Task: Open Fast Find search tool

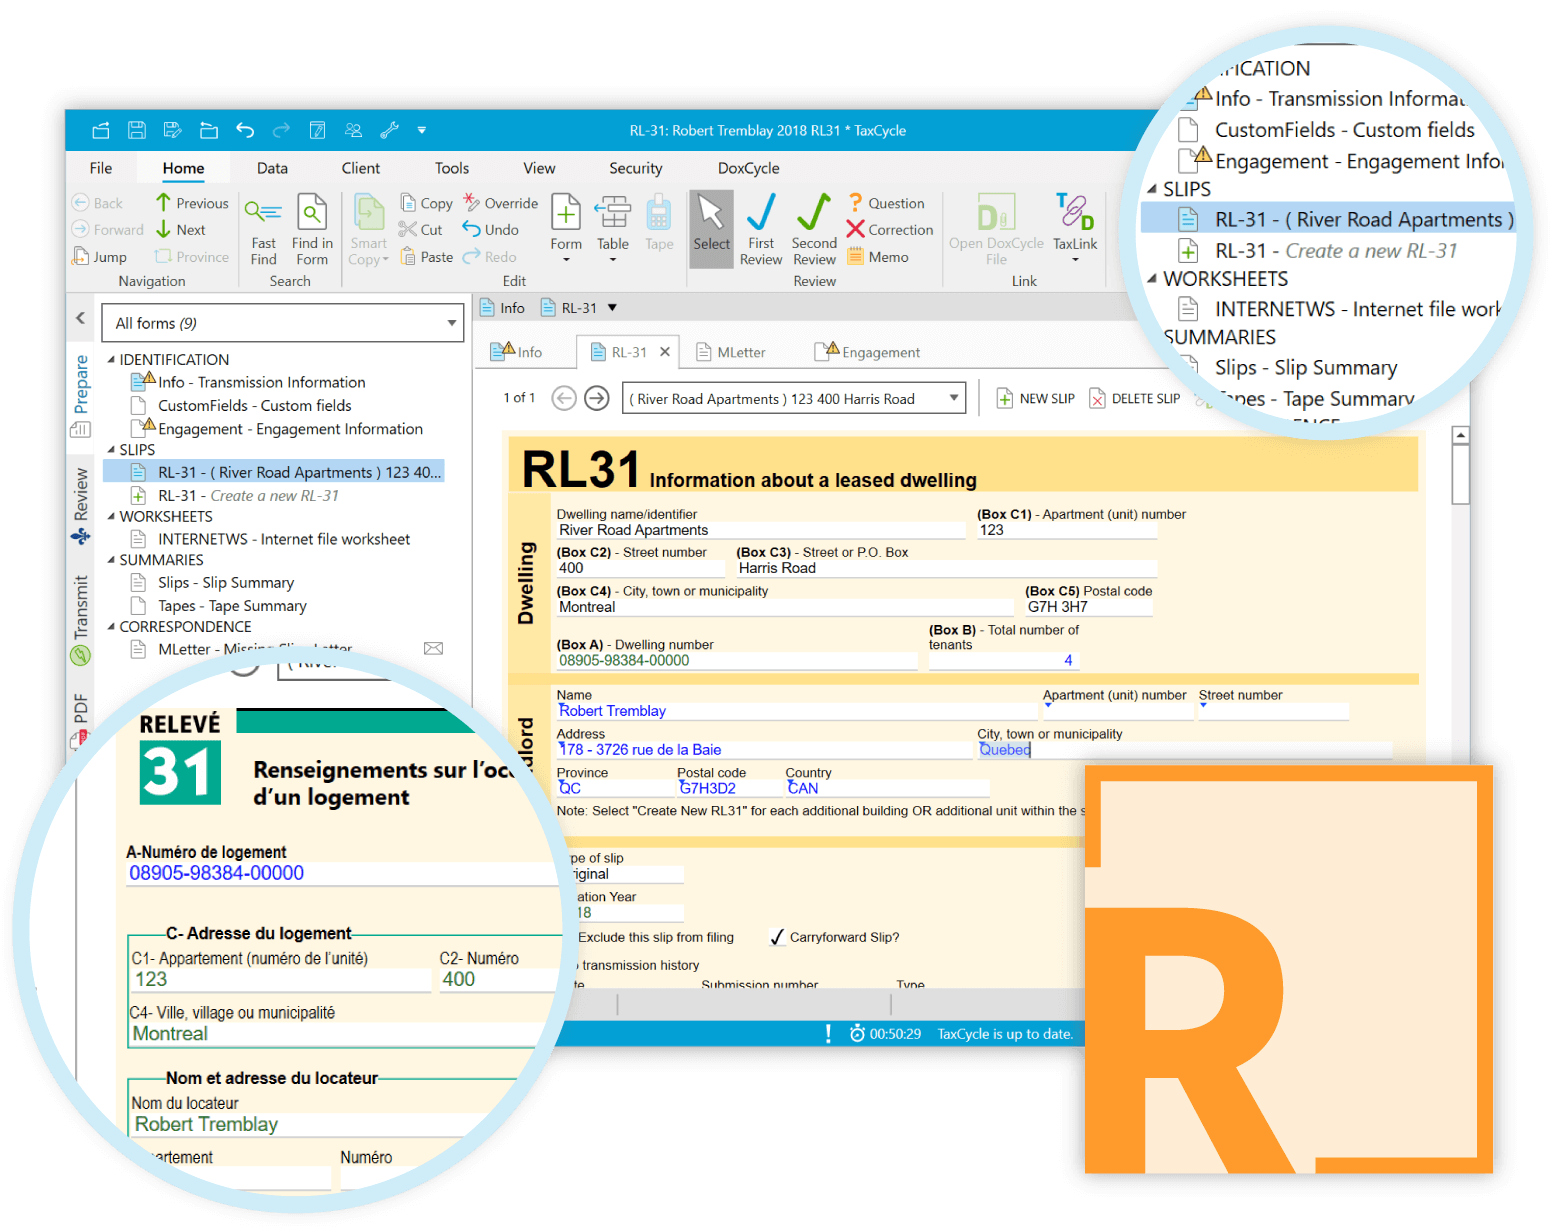Action: [x=263, y=232]
